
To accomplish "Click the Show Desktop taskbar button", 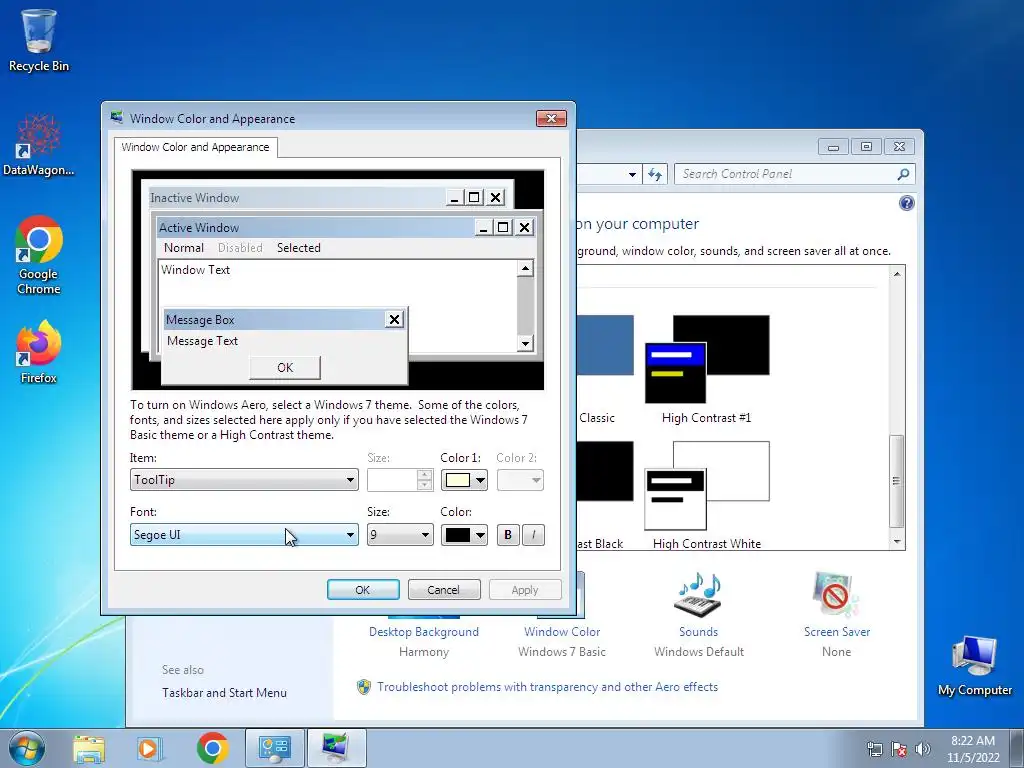I will (x=1019, y=748).
